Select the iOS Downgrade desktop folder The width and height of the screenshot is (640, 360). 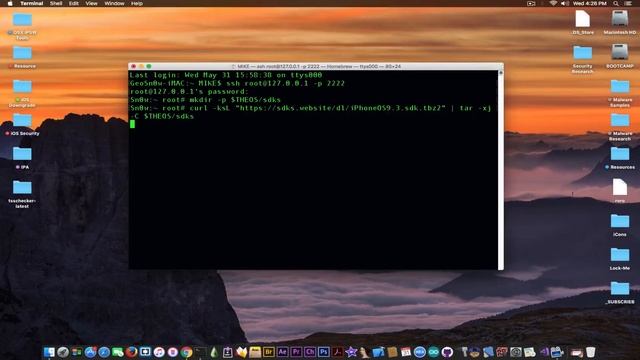point(22,92)
